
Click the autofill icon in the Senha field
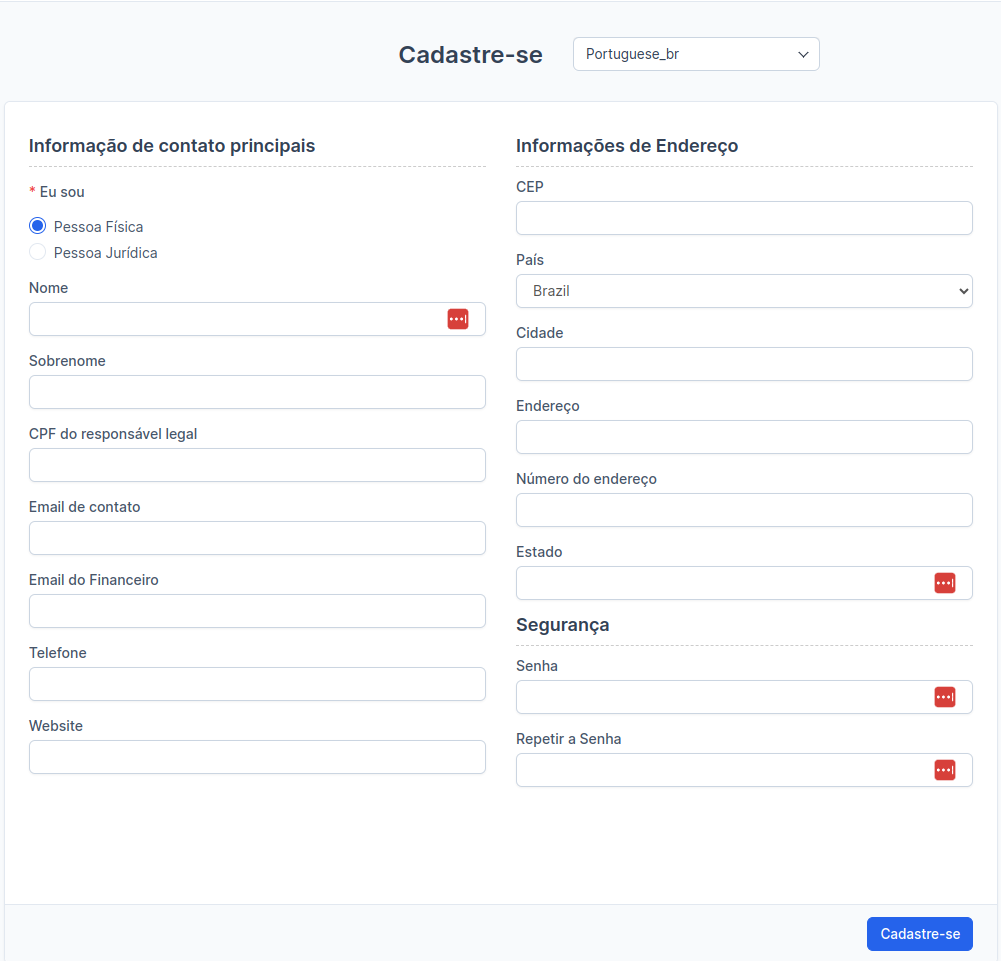coord(944,697)
